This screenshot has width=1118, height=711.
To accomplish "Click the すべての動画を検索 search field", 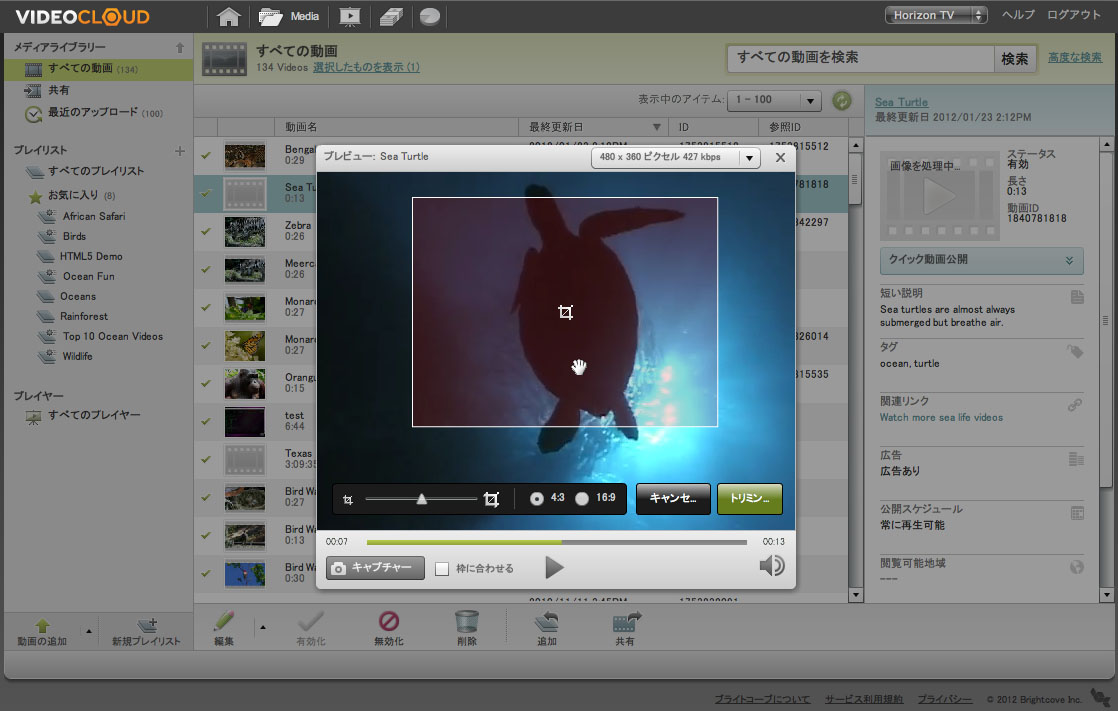I will point(861,58).
